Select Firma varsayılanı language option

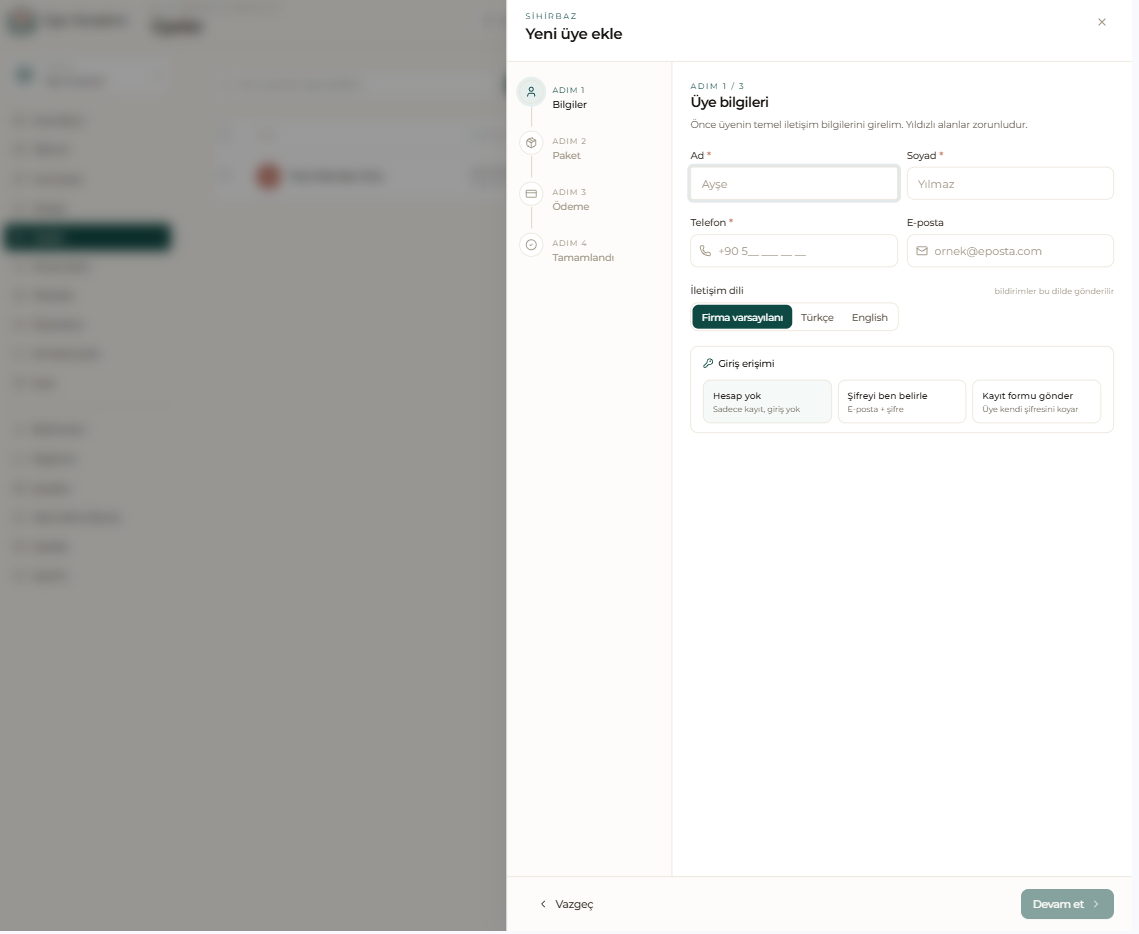point(742,317)
